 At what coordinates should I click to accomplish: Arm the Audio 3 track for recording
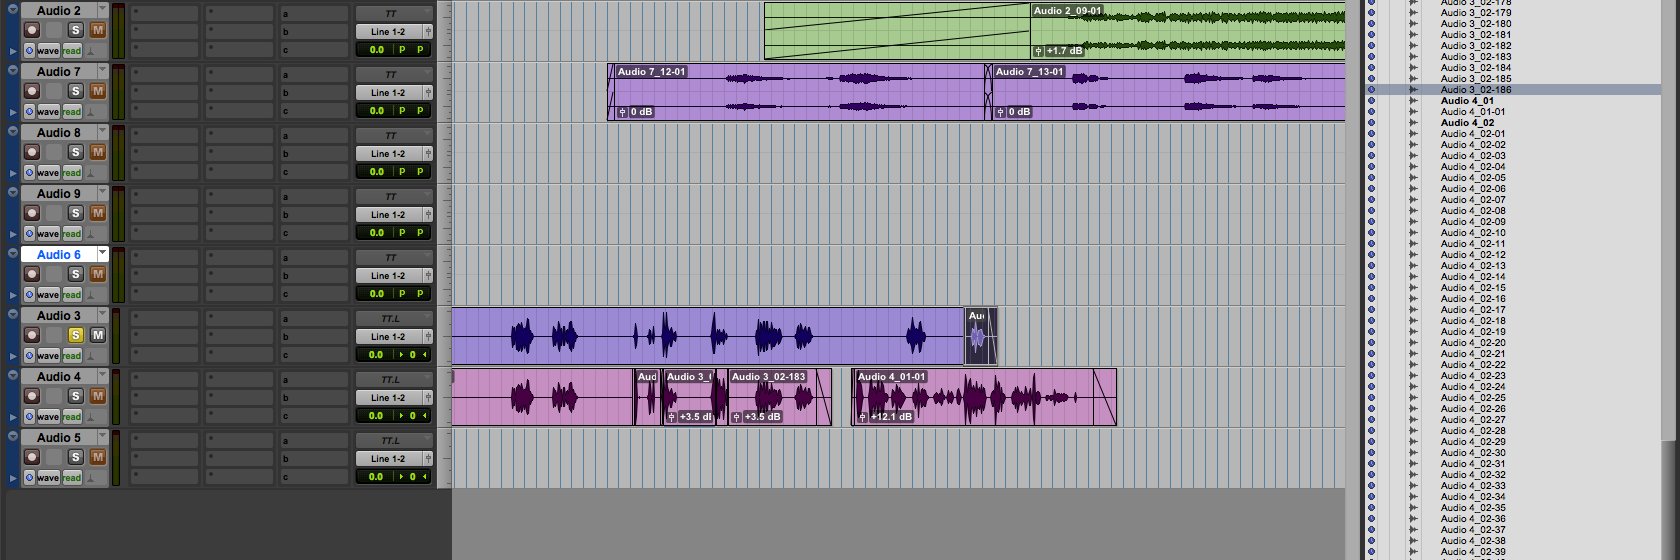pos(32,335)
